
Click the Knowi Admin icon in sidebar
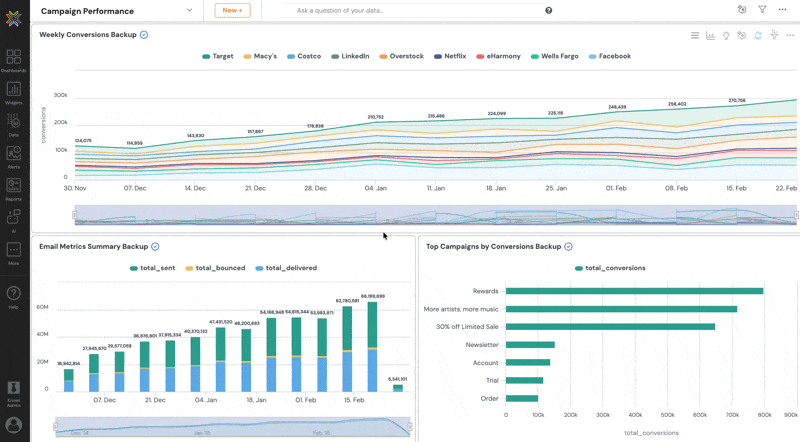(14, 394)
